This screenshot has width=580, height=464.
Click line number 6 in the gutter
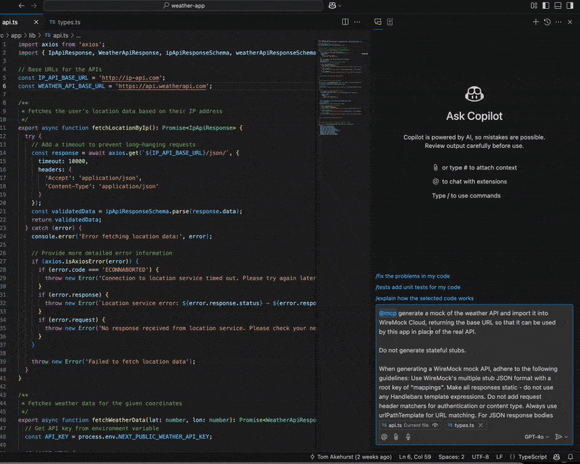pyautogui.click(x=4, y=86)
